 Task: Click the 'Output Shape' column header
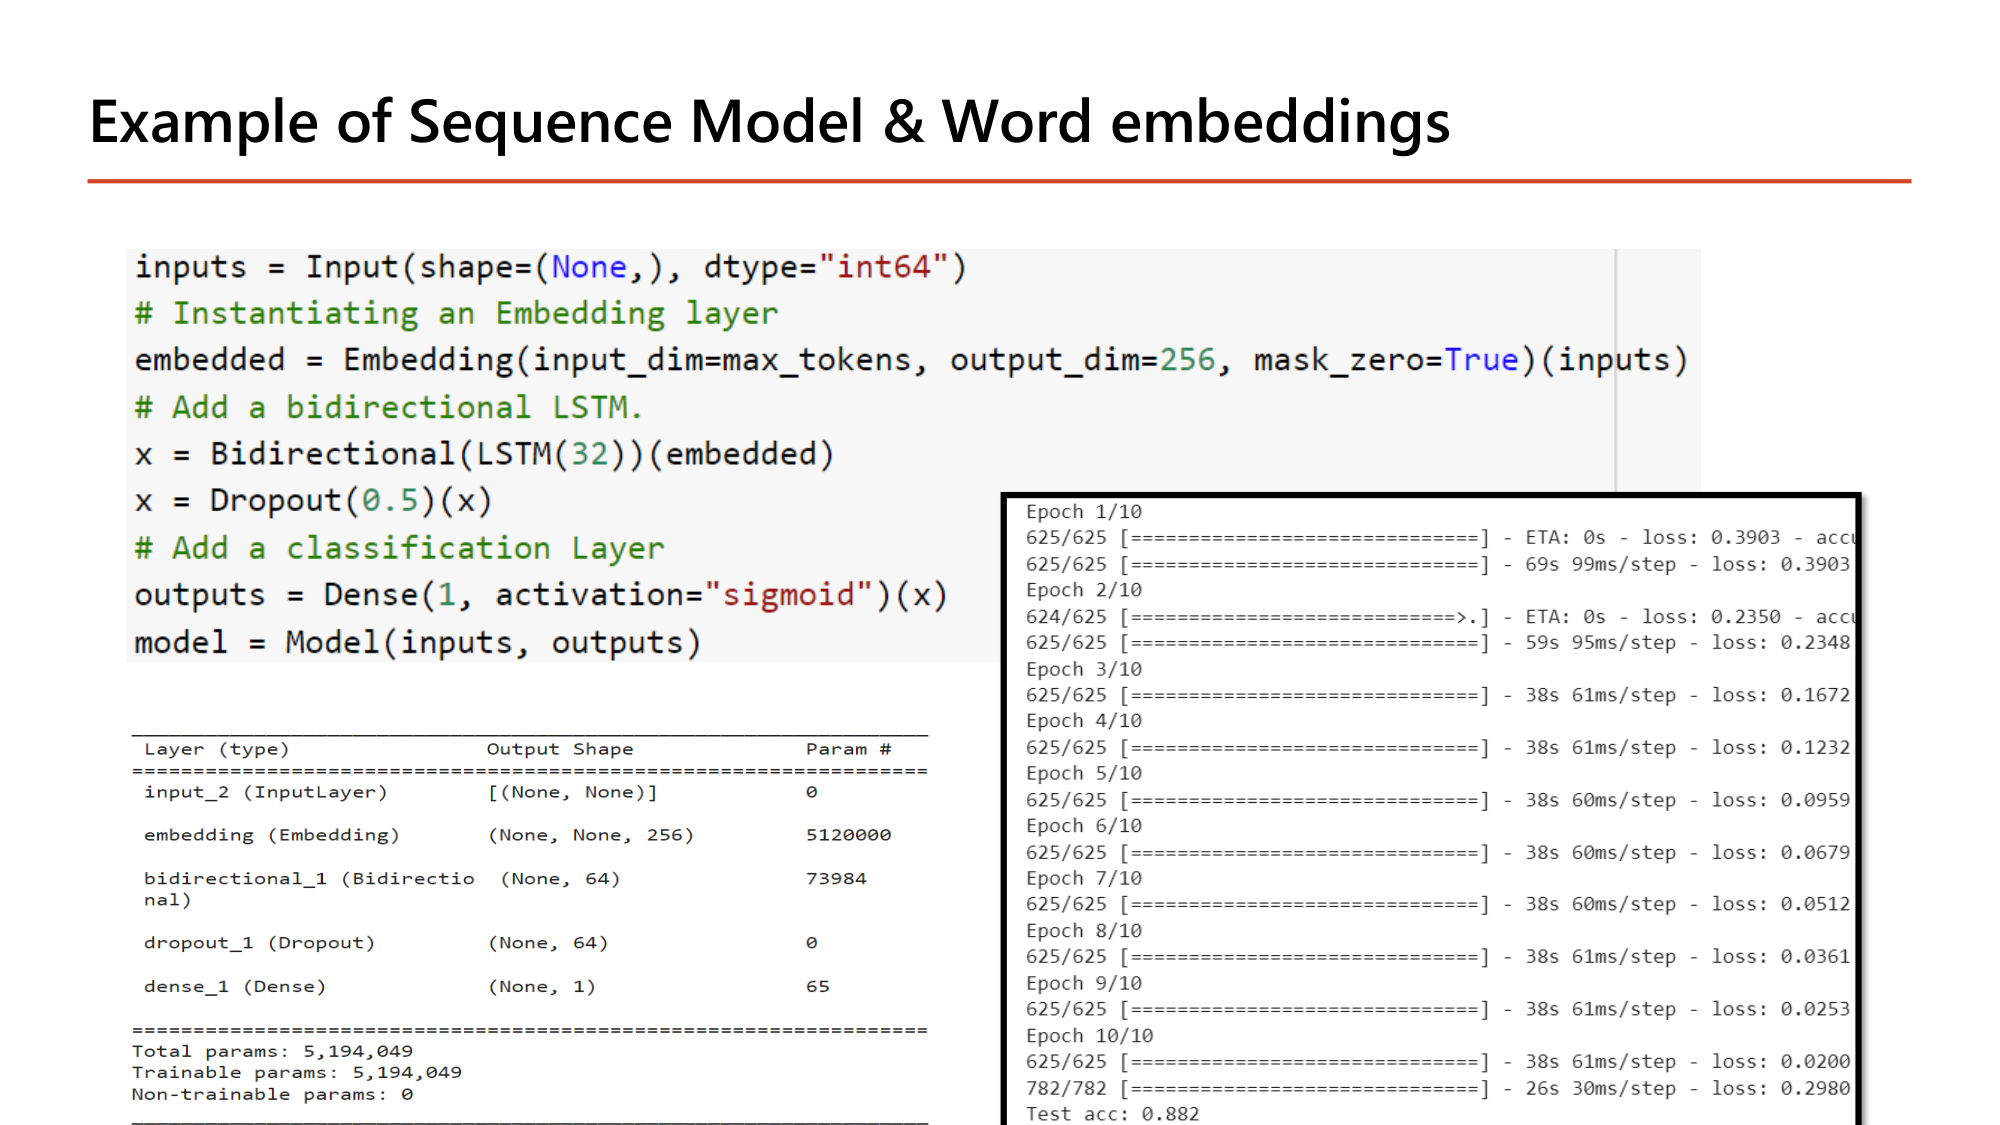(560, 749)
